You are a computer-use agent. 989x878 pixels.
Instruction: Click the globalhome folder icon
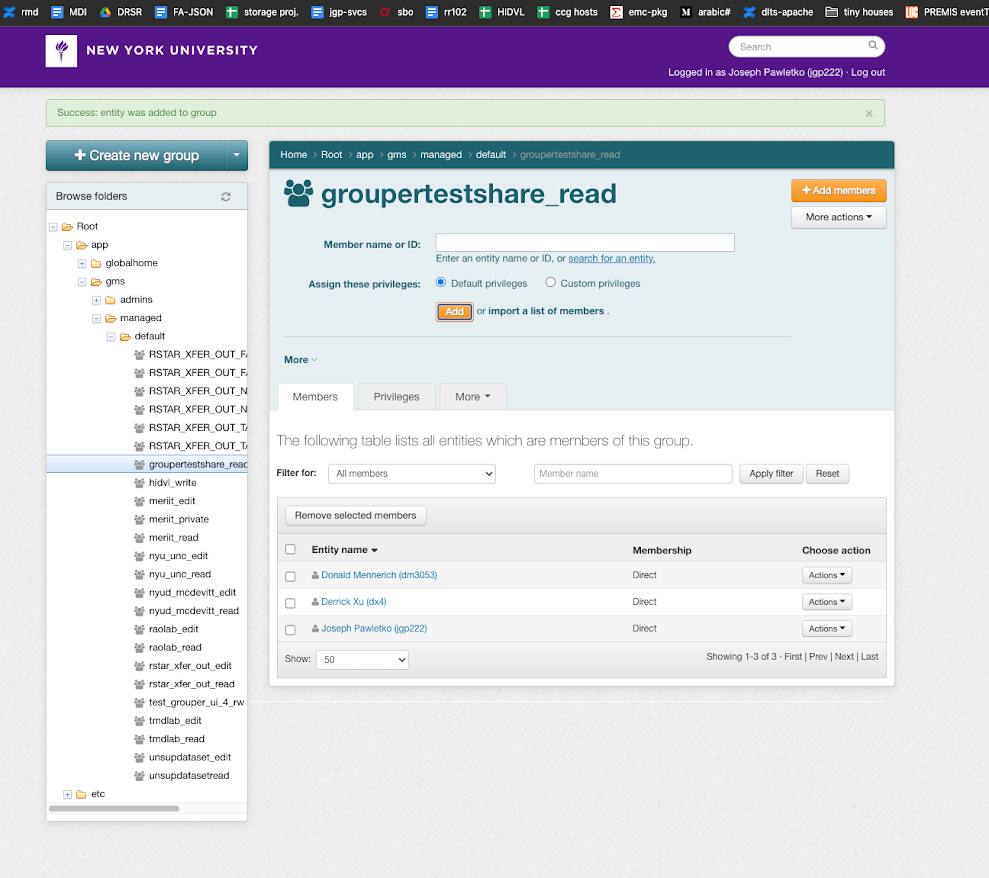(x=96, y=263)
